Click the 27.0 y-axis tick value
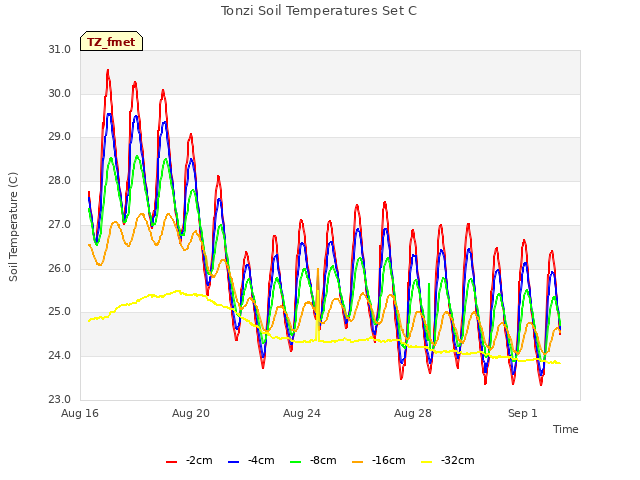 [x=60, y=224]
